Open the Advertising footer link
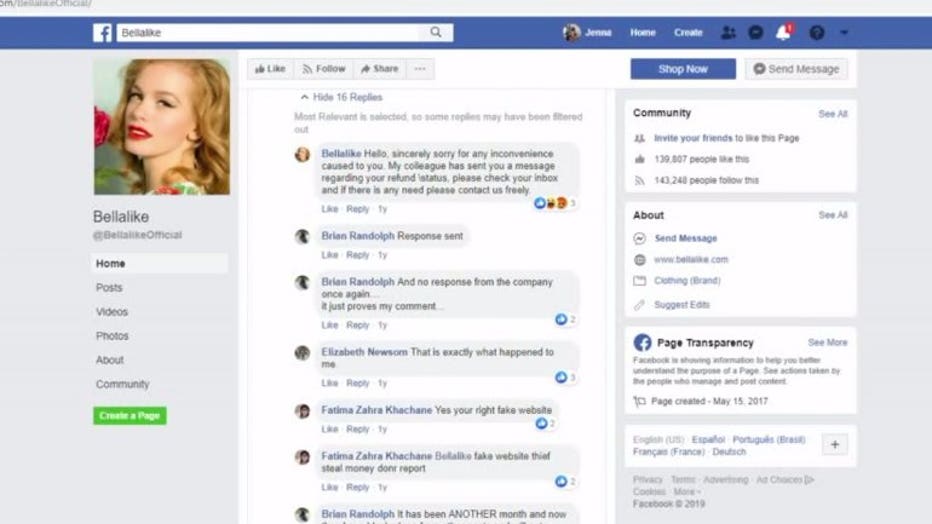This screenshot has width=932, height=524. click(x=726, y=479)
